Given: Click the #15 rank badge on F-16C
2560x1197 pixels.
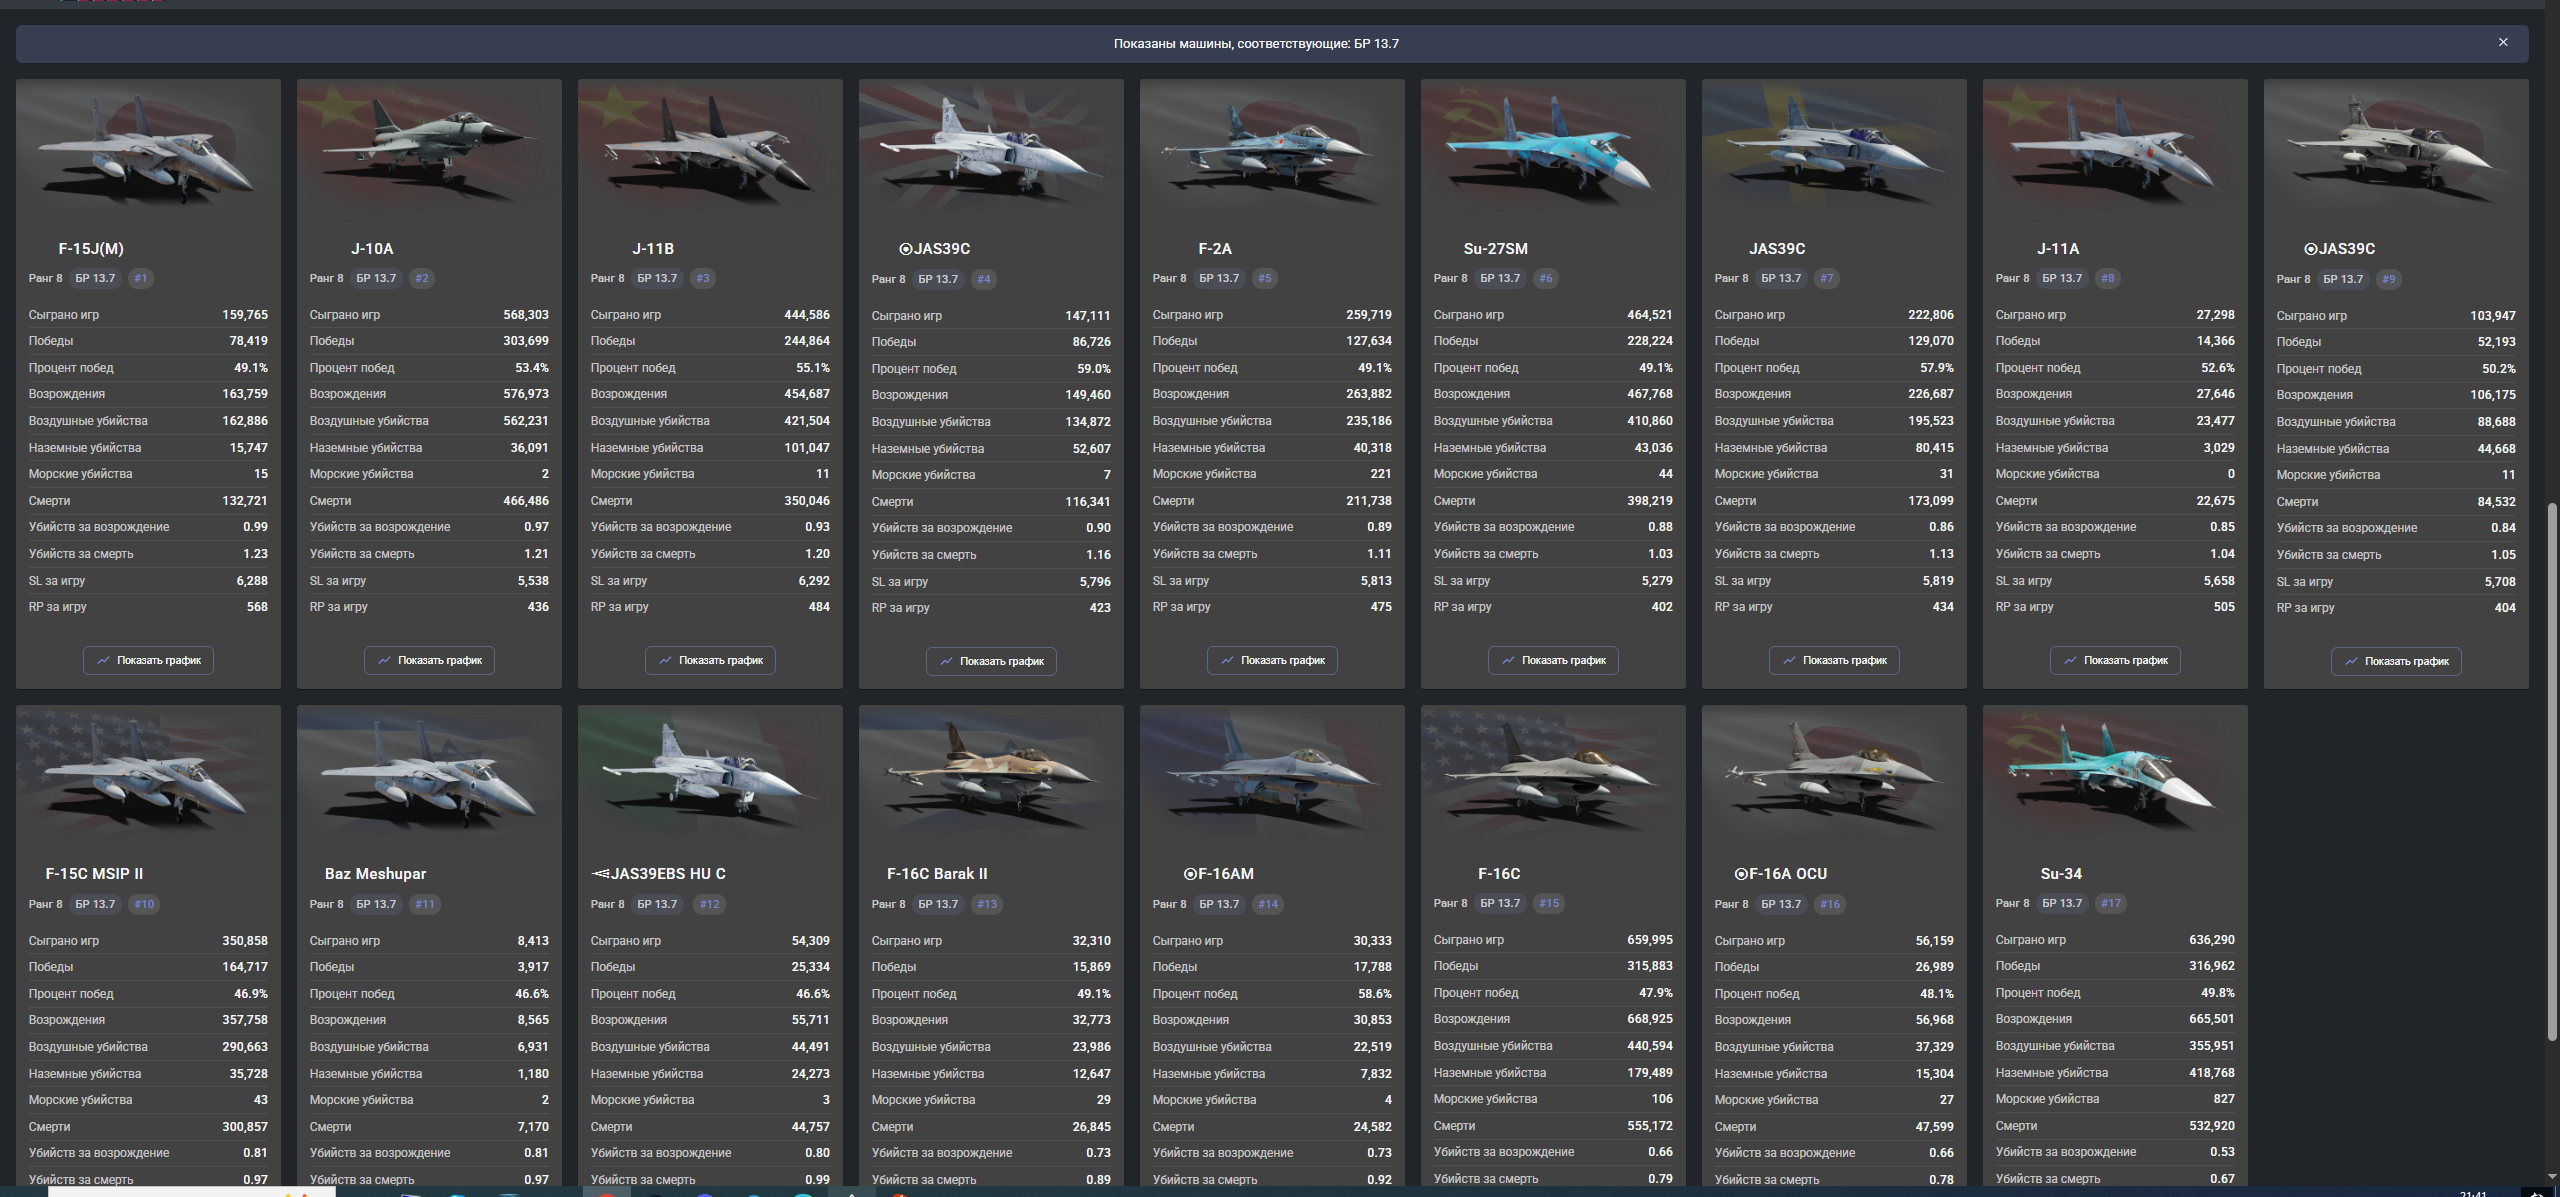Looking at the screenshot, I should 1549,903.
